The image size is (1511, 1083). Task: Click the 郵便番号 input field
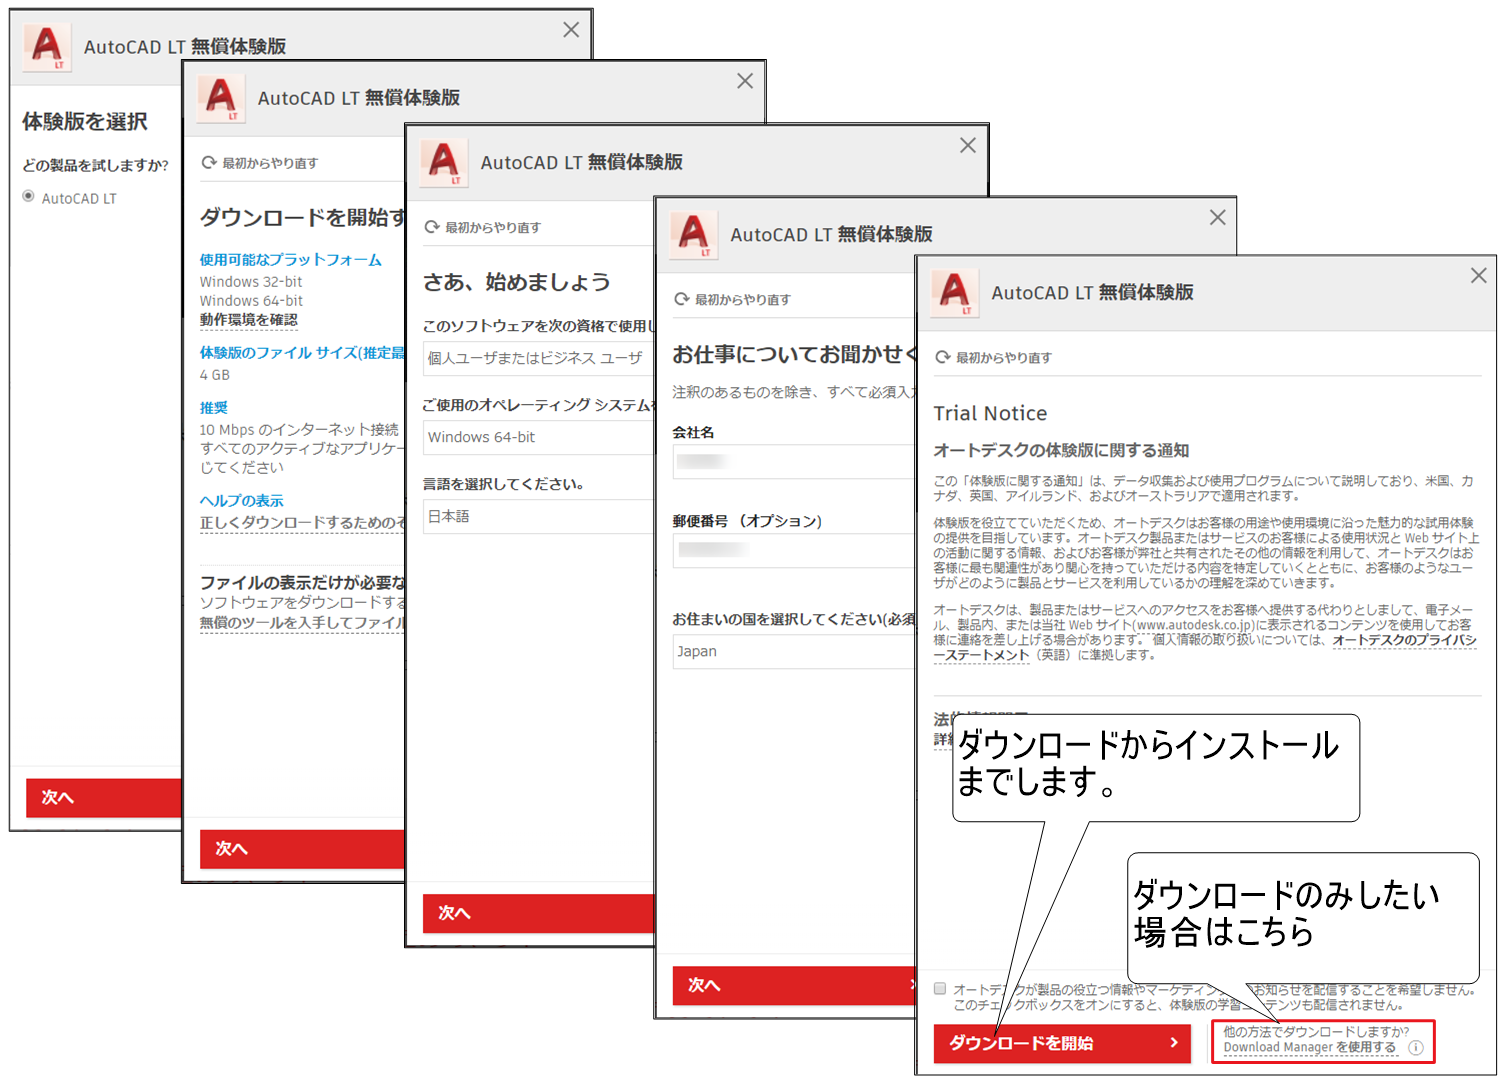795,550
